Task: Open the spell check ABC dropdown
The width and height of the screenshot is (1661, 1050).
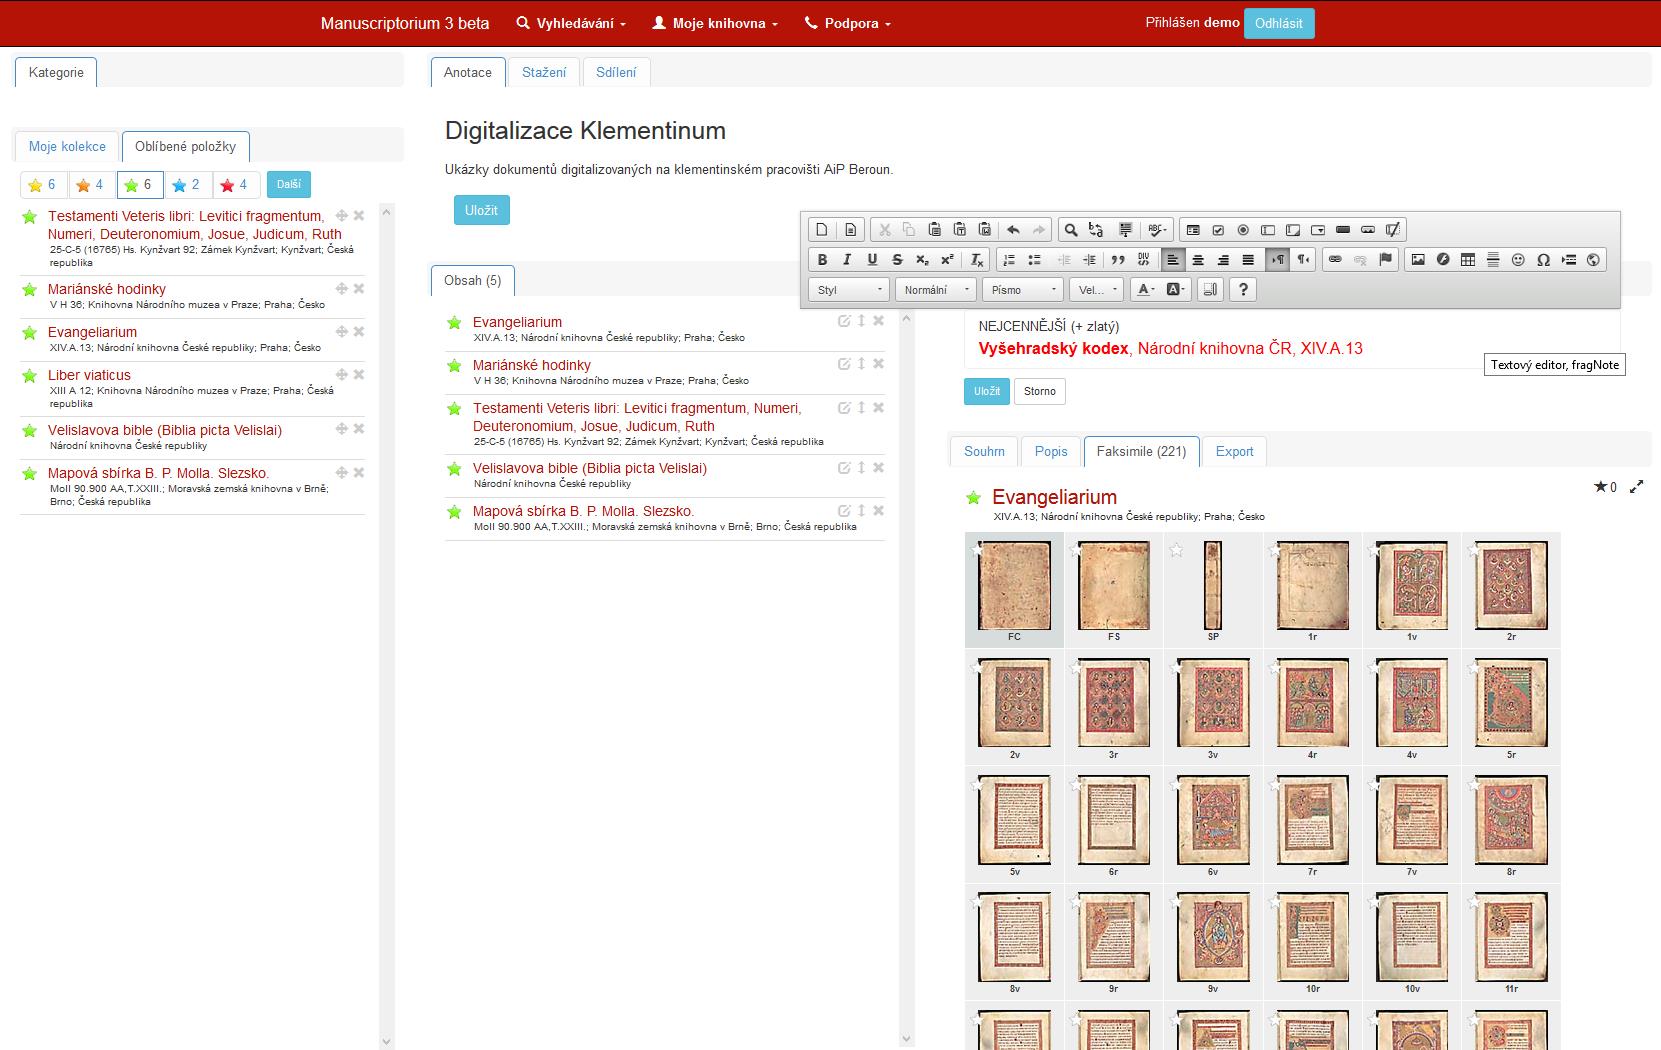Action: (x=1157, y=230)
